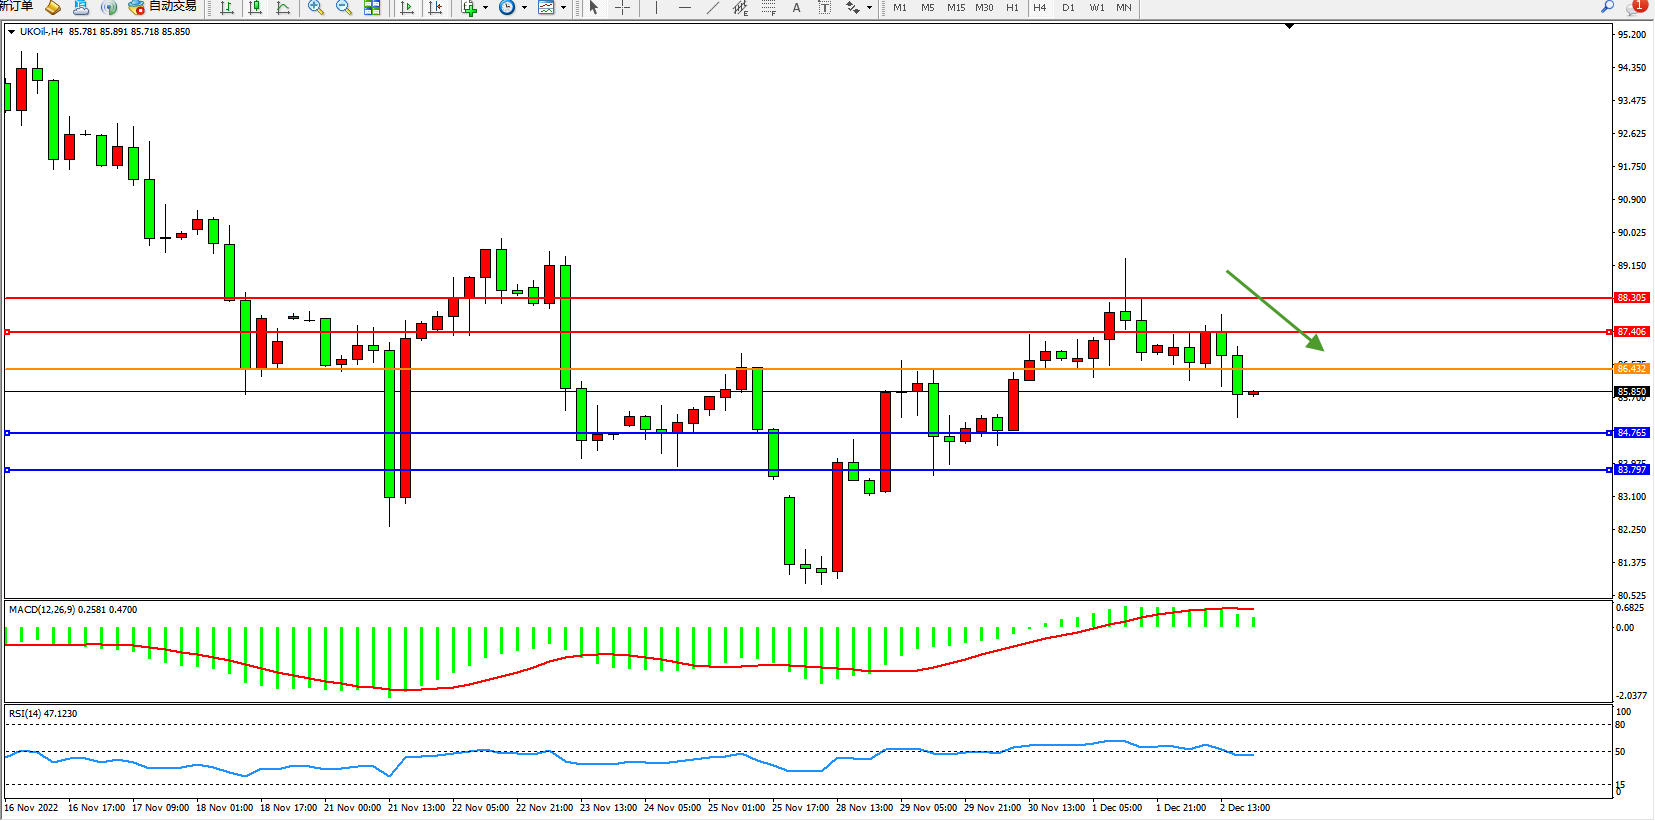Switch chart to Candlesticks display mode
The image size is (1655, 821).
(255, 8)
